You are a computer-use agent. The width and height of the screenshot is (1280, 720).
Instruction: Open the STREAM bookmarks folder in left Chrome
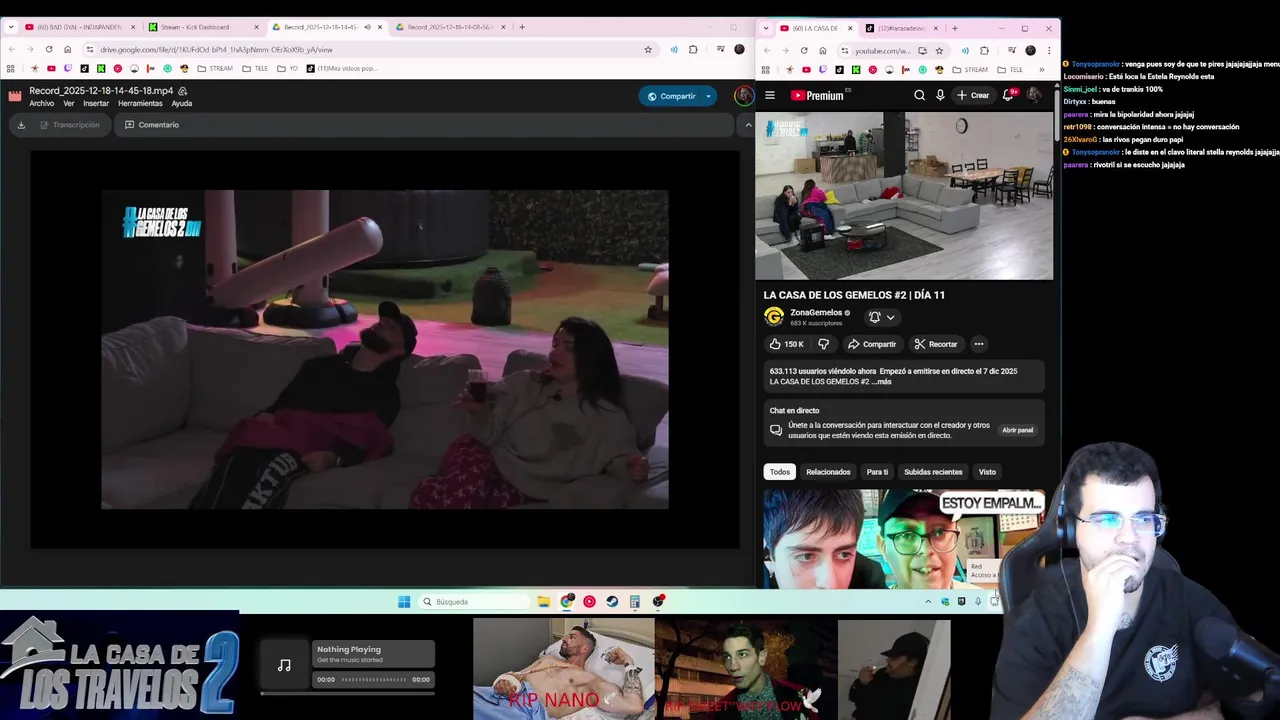[215, 69]
